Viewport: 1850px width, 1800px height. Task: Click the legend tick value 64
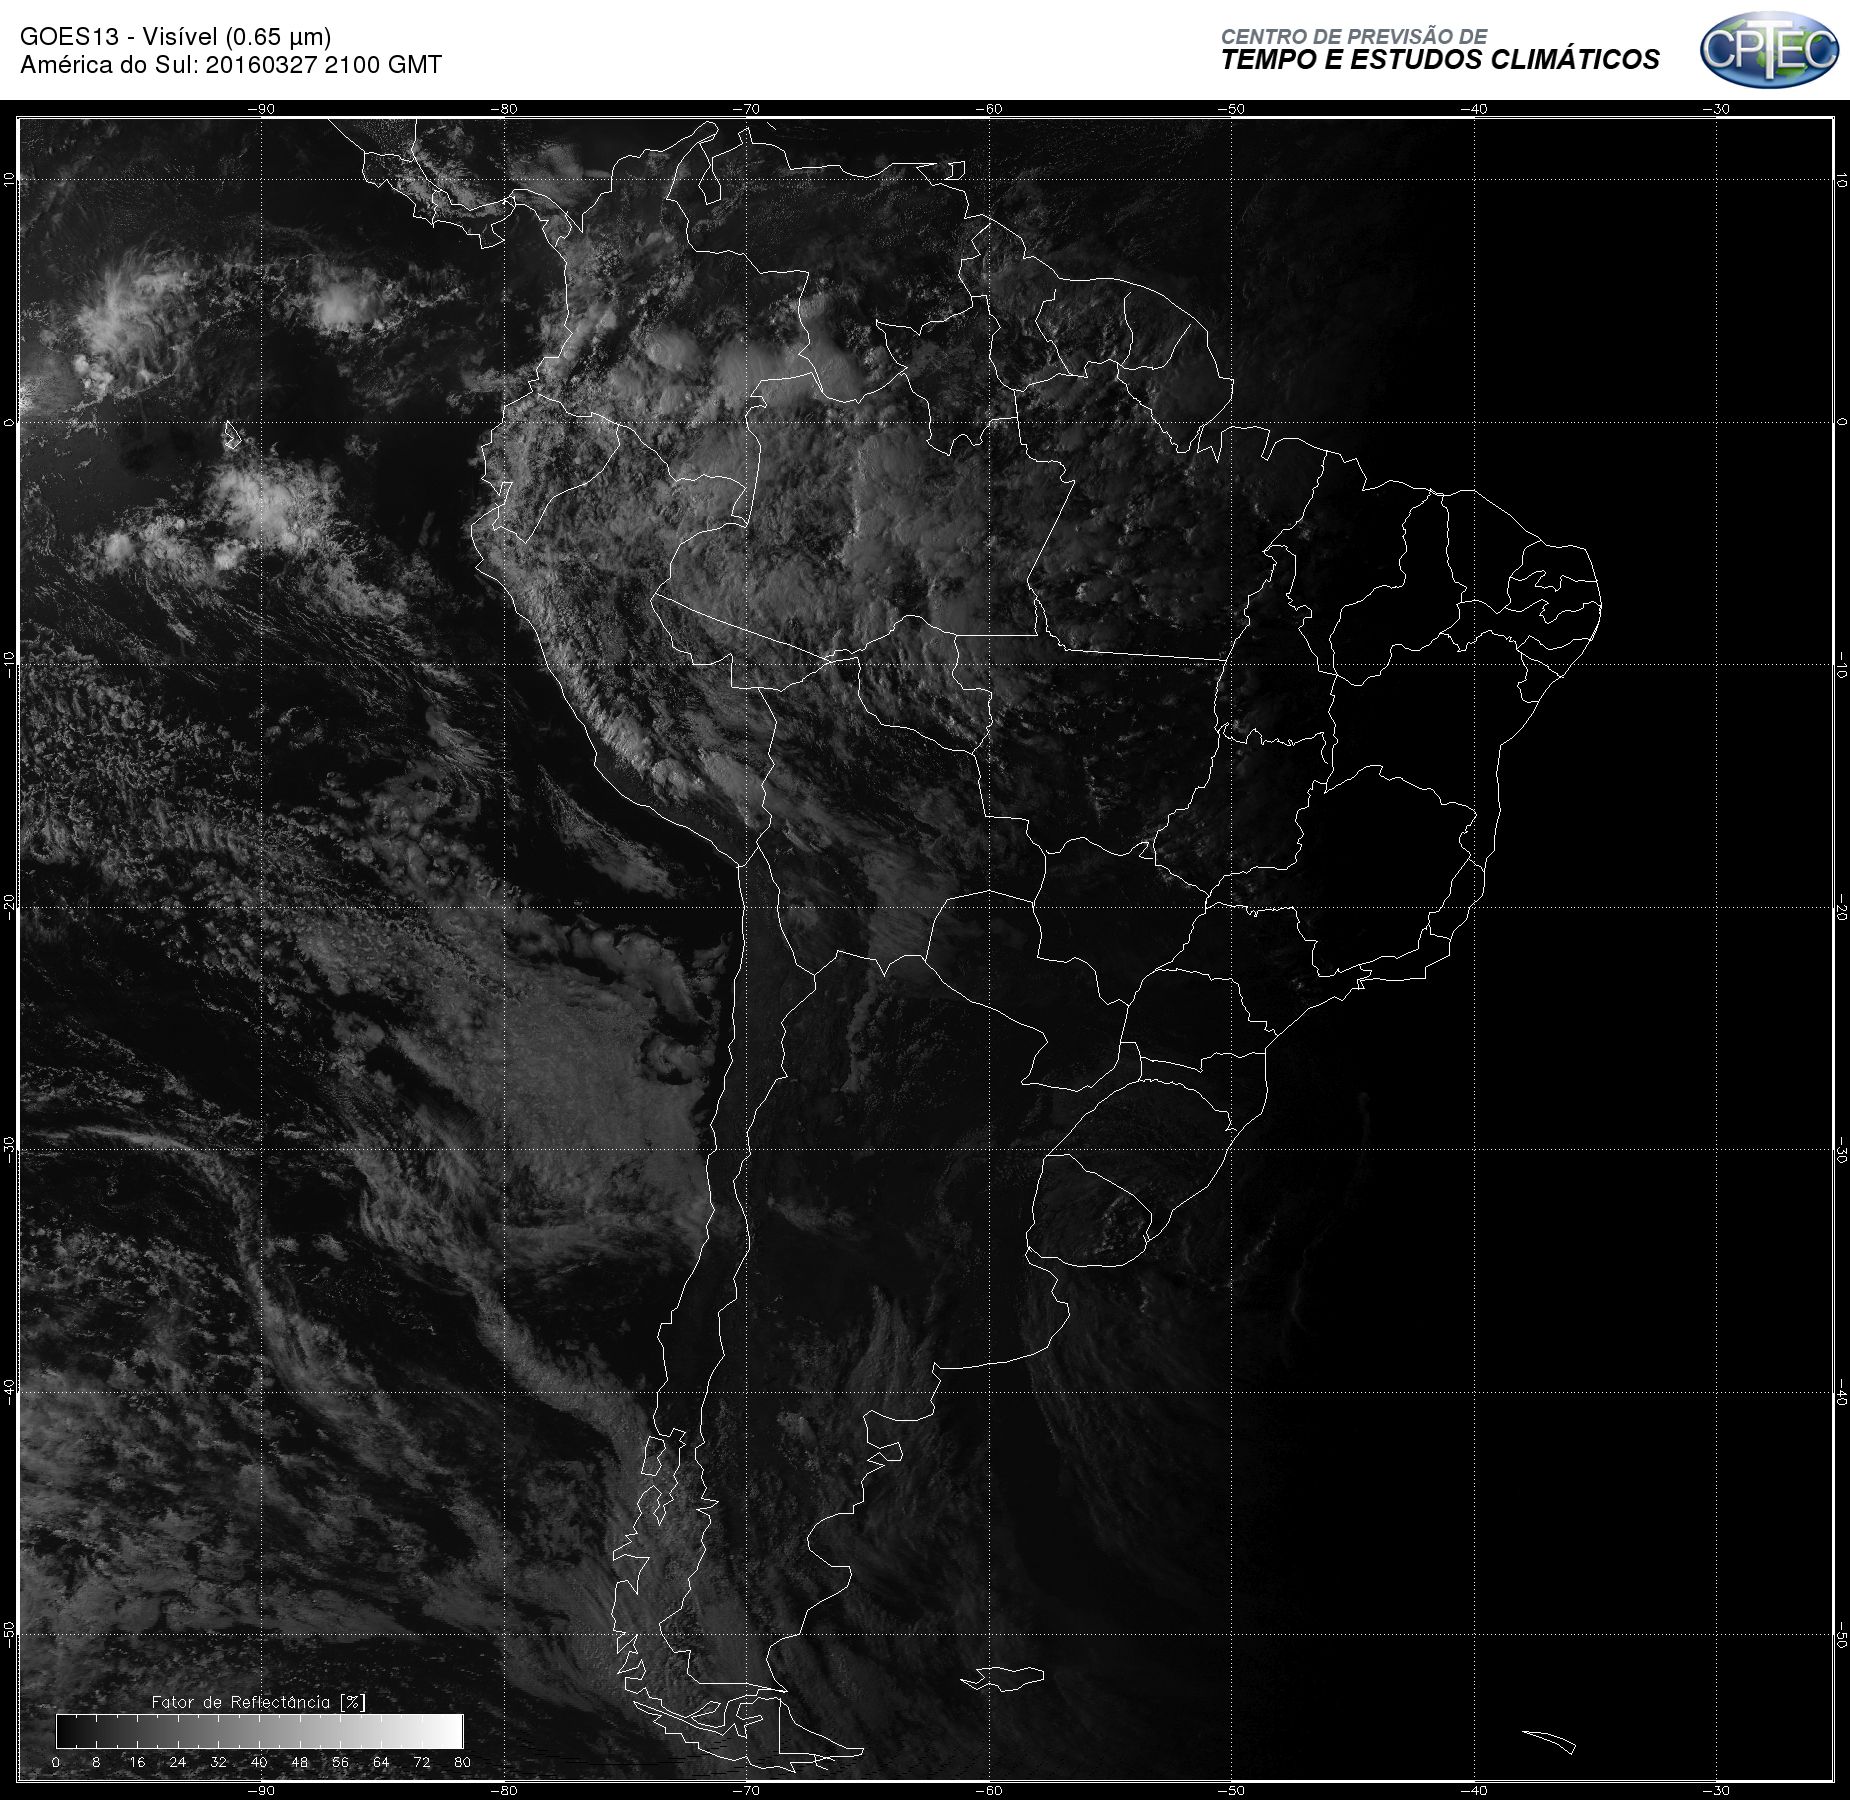381,1762
